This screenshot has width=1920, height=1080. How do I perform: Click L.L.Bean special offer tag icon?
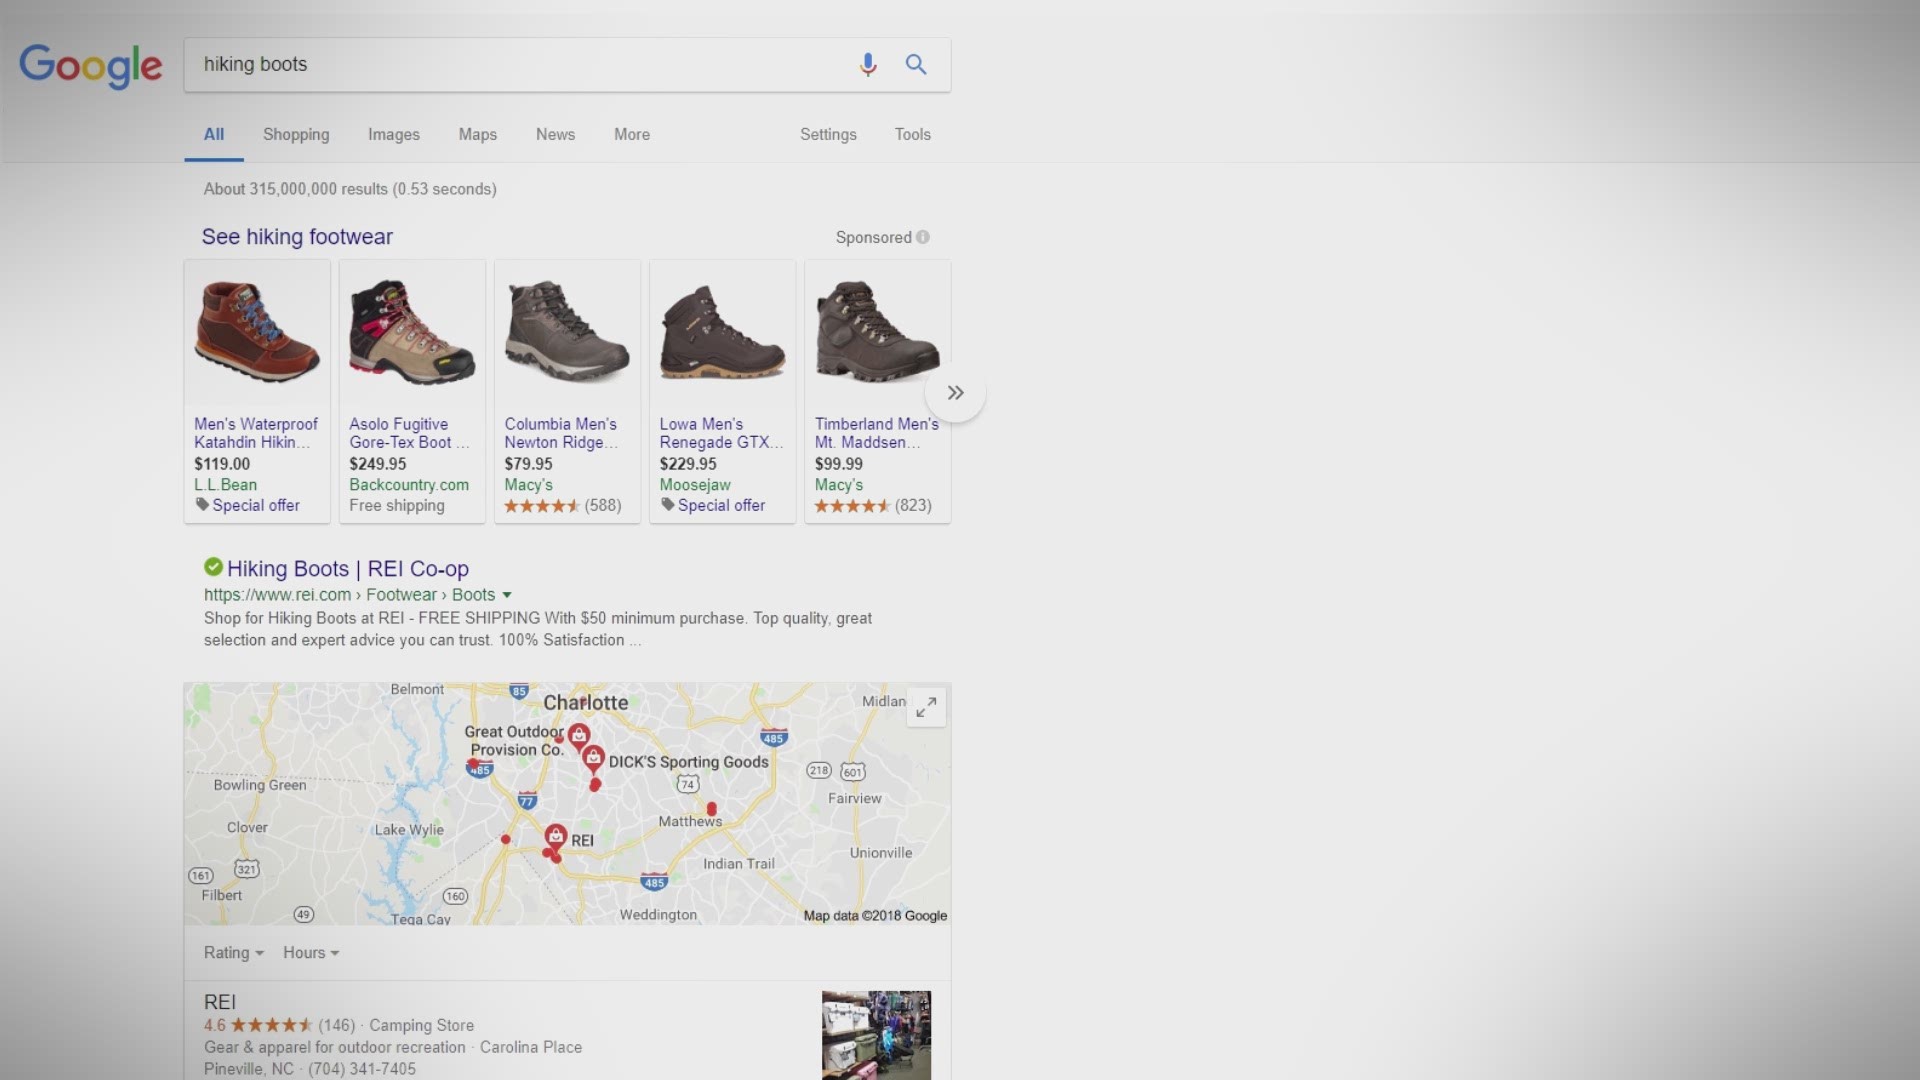(x=202, y=505)
